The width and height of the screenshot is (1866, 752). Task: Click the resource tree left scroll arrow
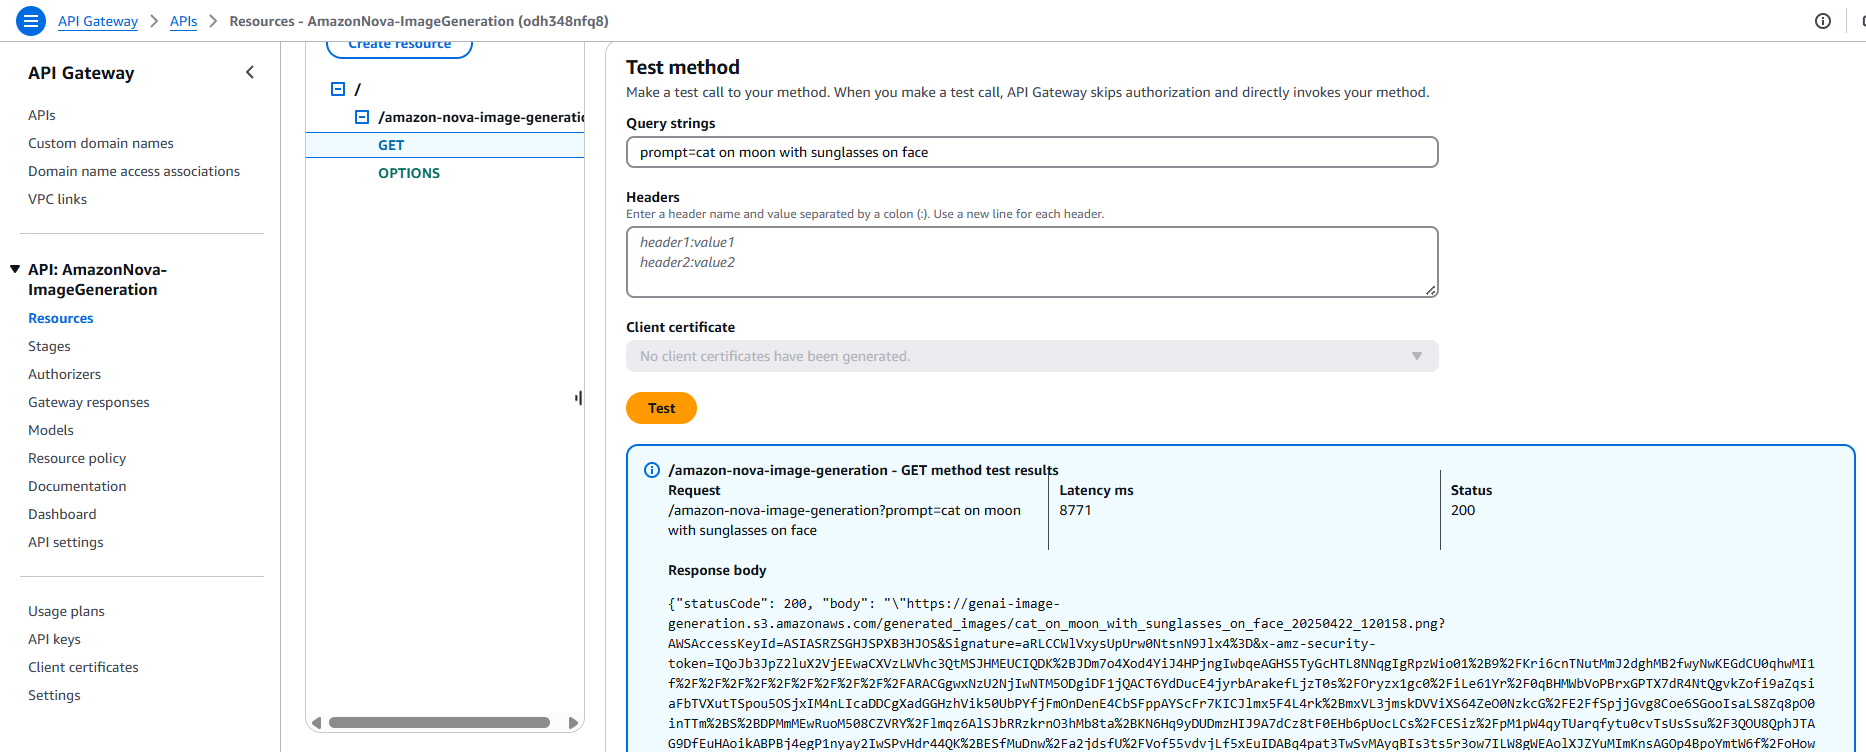(x=316, y=722)
